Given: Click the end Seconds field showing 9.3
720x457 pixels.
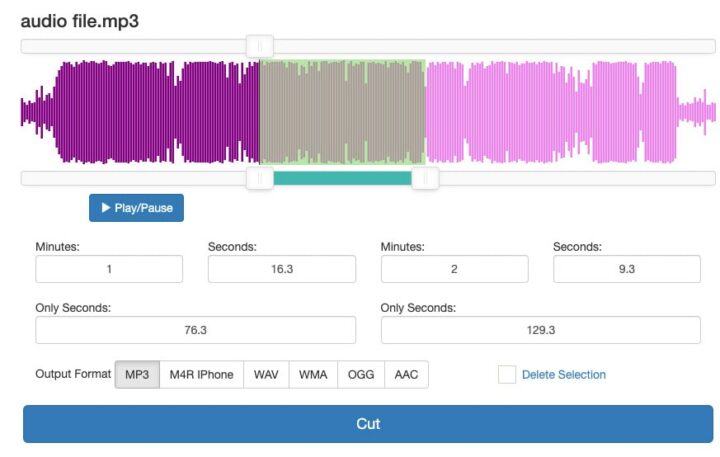Looking at the screenshot, I should click(627, 269).
